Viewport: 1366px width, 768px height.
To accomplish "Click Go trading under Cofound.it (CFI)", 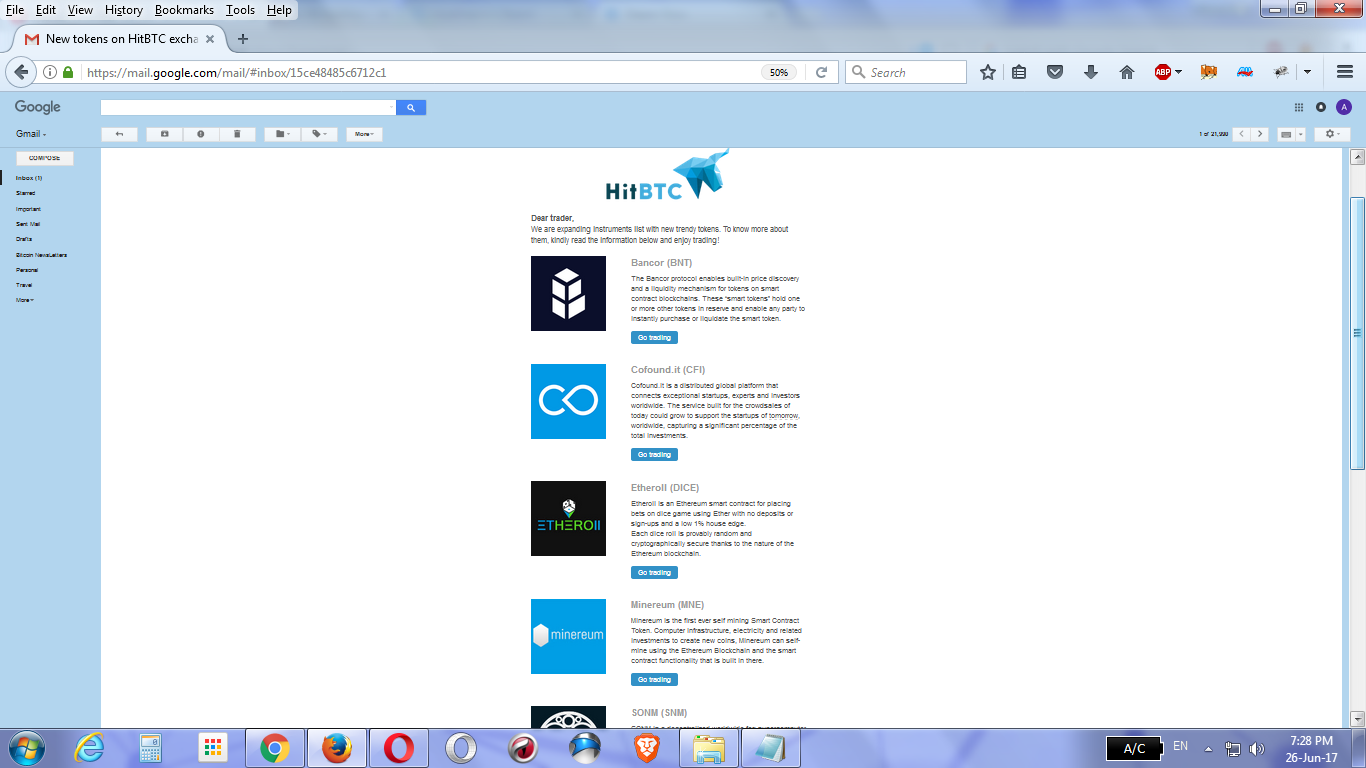I will pyautogui.click(x=654, y=454).
